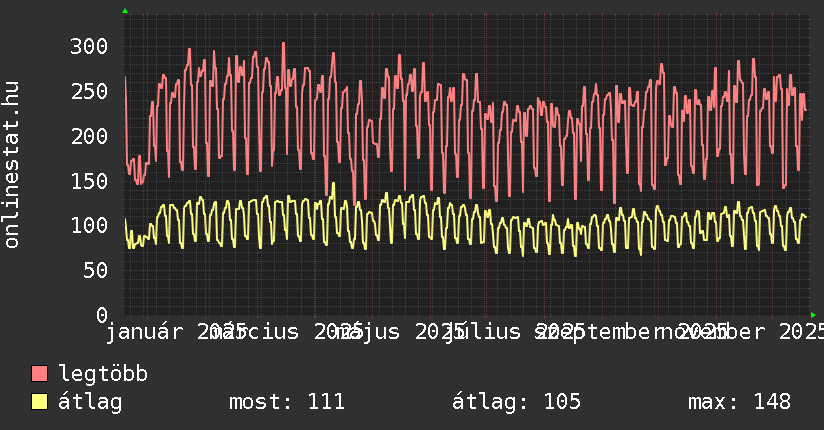The image size is (824, 430).
Task: Click the 50 label on the y-axis
Action: [96, 270]
